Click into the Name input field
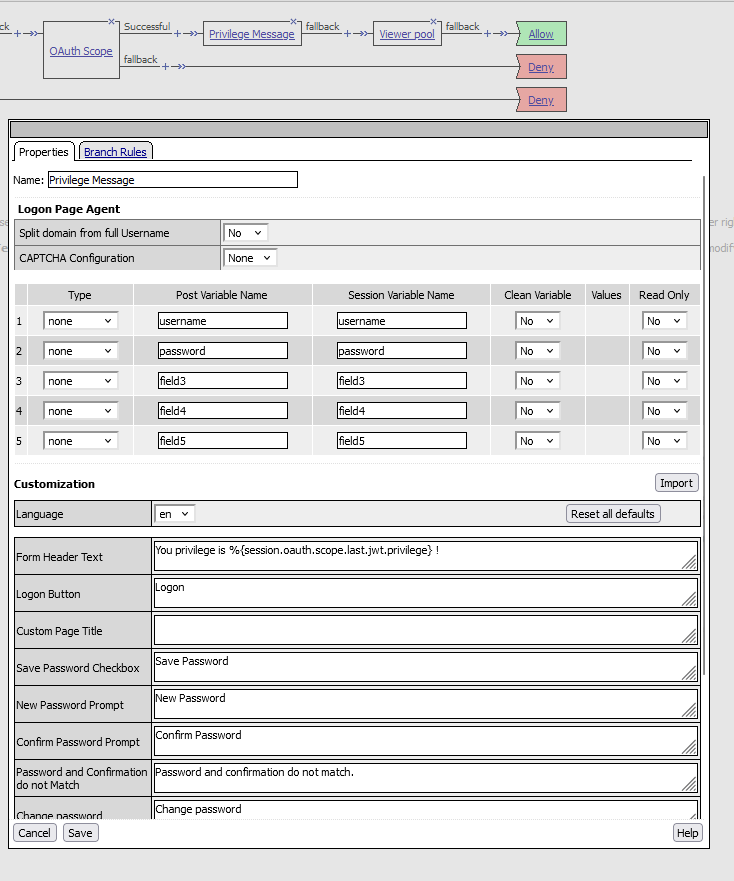 [172, 180]
